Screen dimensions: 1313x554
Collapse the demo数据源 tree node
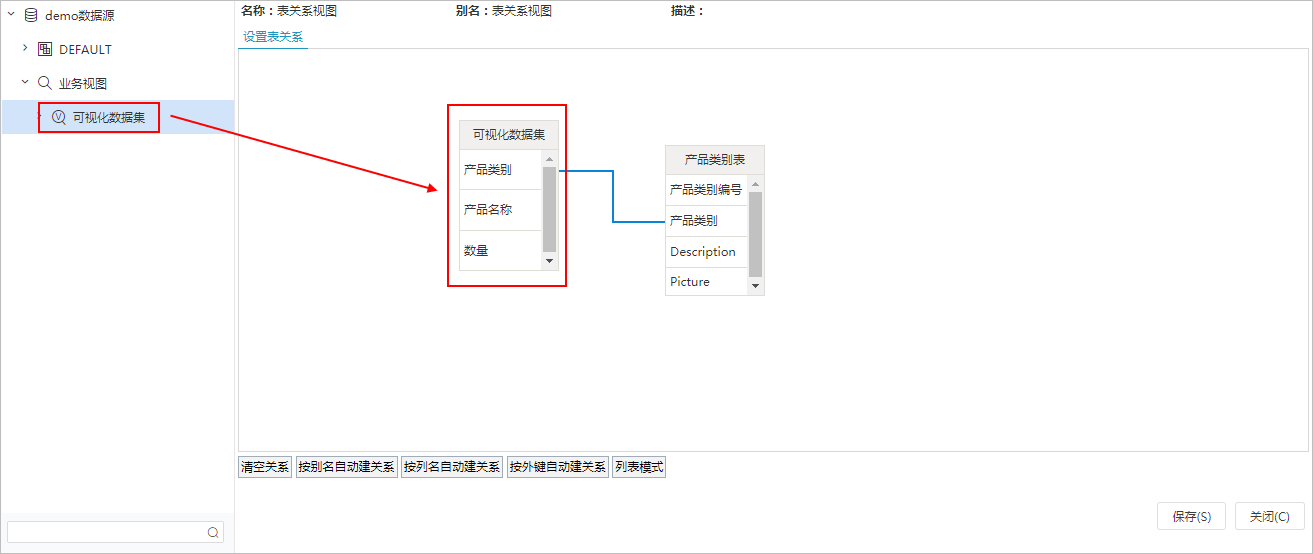pyautogui.click(x=11, y=15)
